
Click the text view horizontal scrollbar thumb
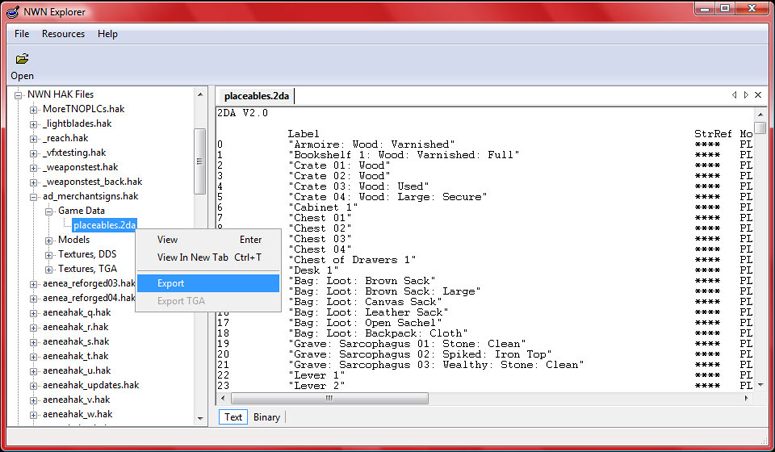pyautogui.click(x=330, y=398)
